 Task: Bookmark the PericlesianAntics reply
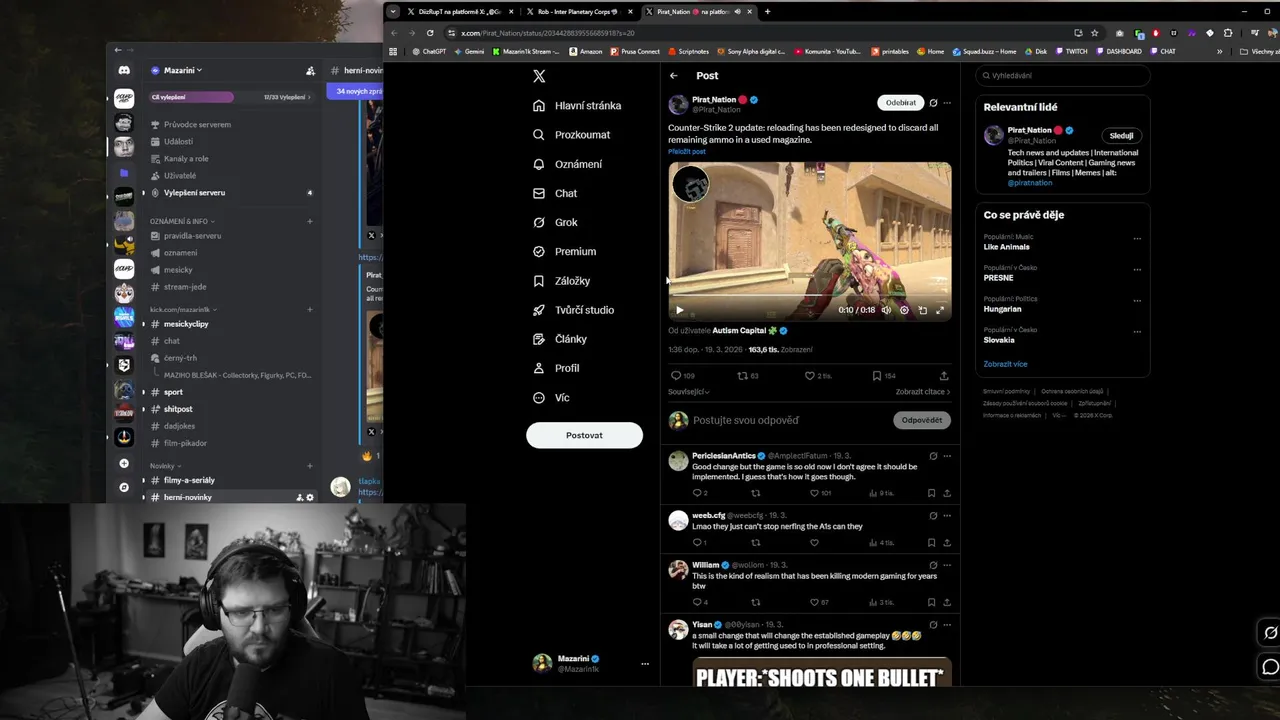(x=931, y=493)
